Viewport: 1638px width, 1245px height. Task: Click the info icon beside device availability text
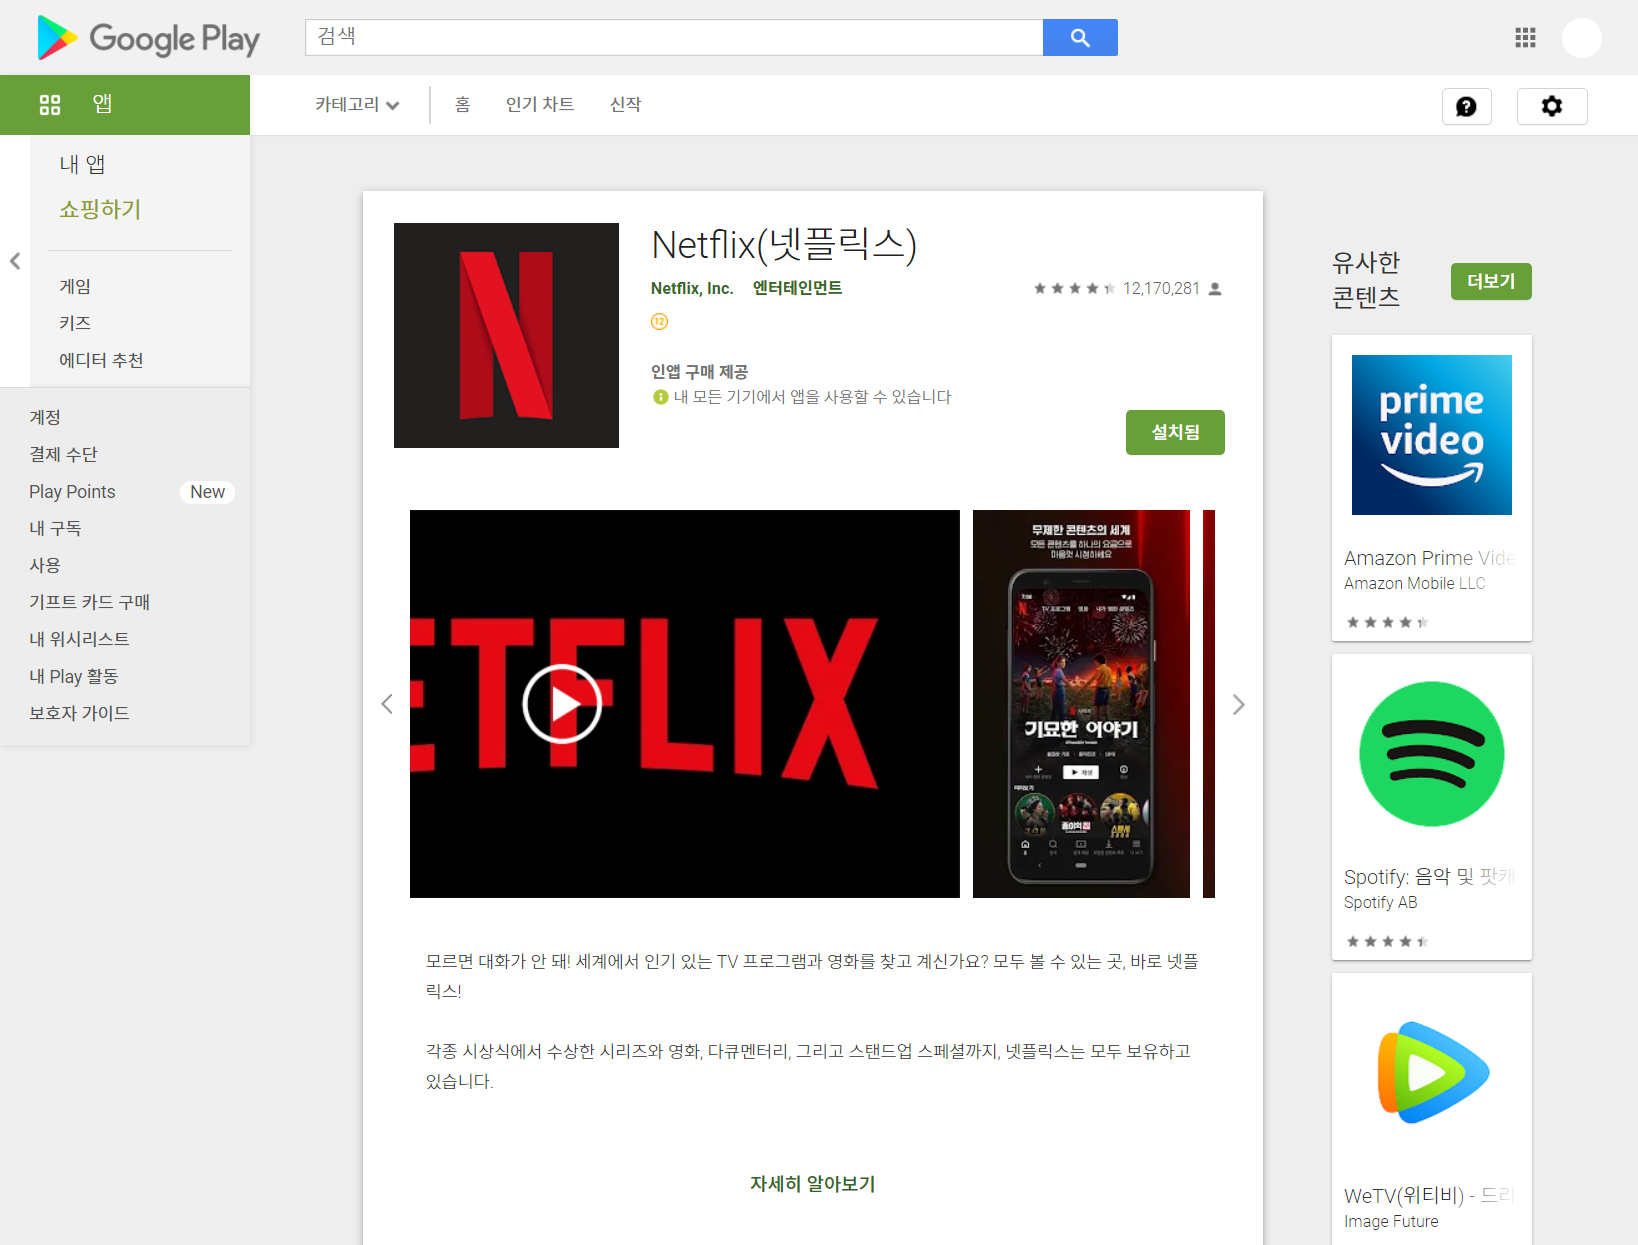tap(660, 397)
